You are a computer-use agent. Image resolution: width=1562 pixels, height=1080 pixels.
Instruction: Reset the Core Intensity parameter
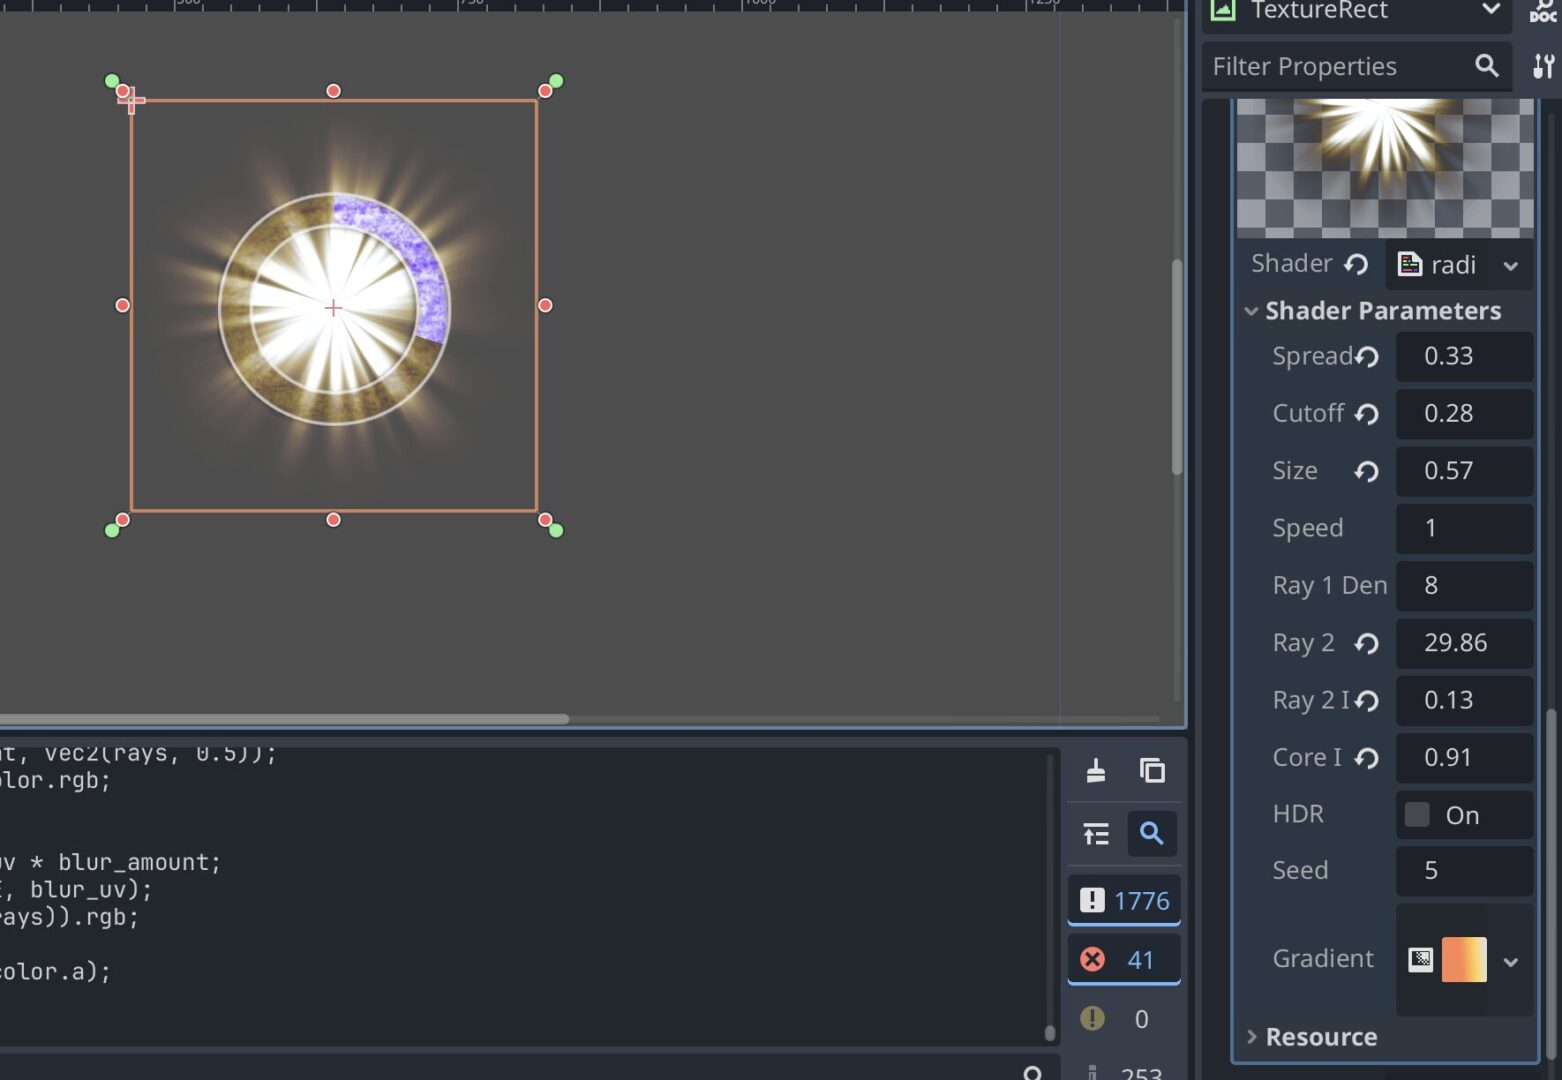1367,759
